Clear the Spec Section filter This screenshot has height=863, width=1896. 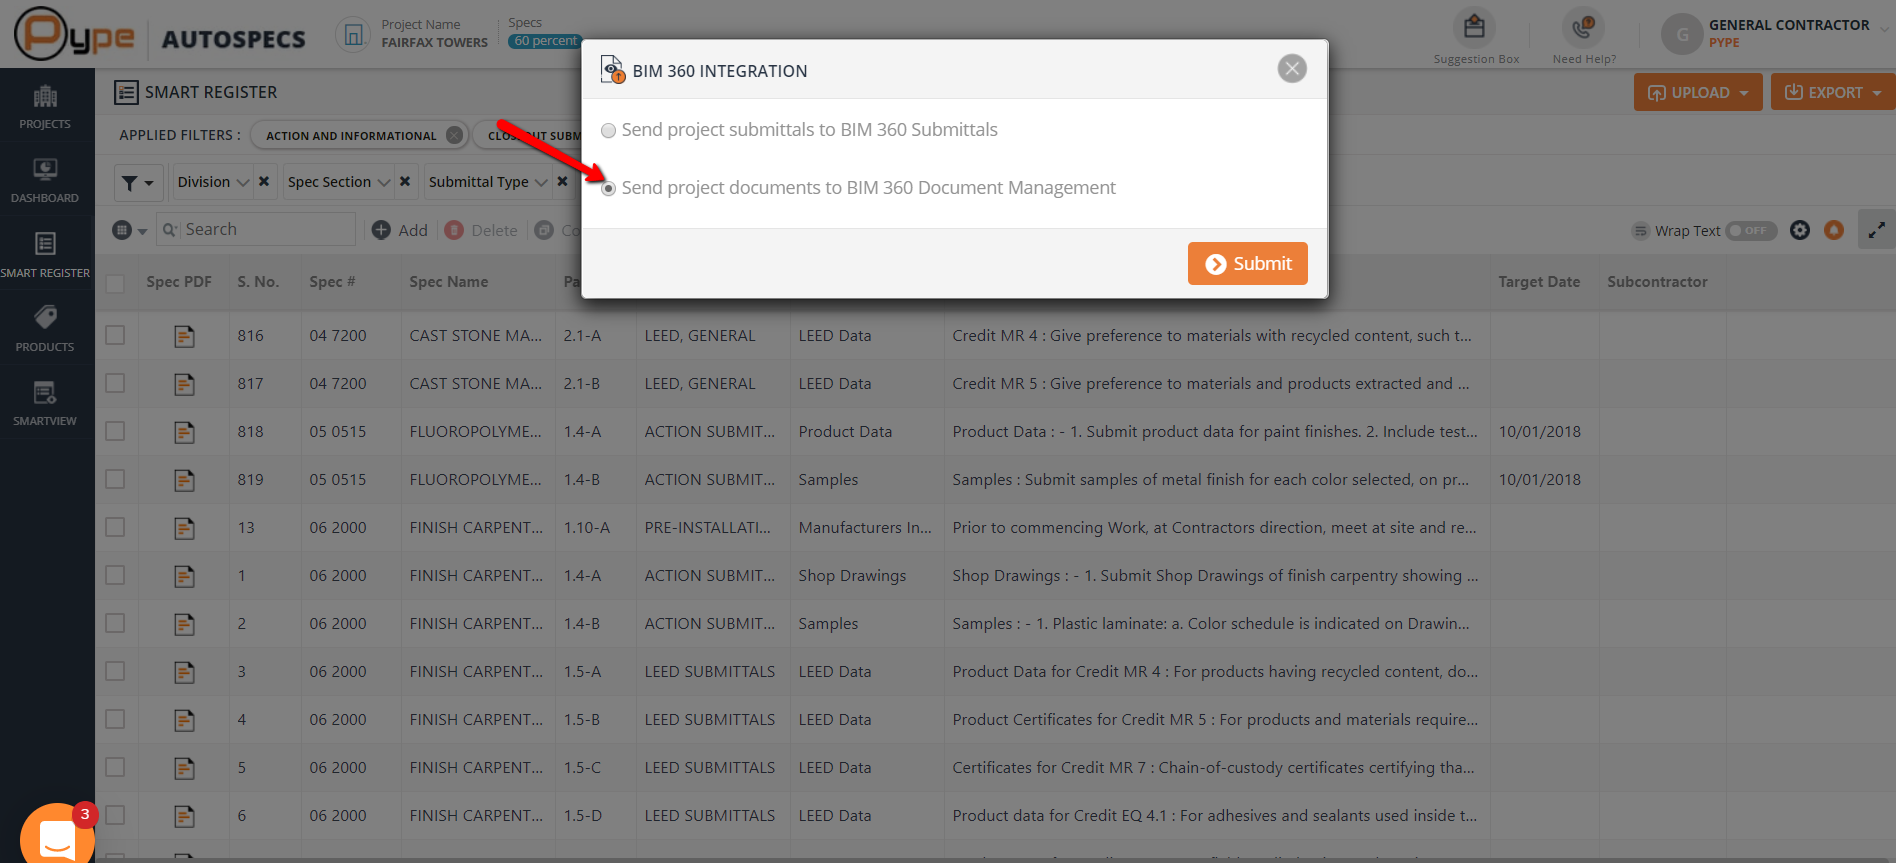click(x=405, y=182)
